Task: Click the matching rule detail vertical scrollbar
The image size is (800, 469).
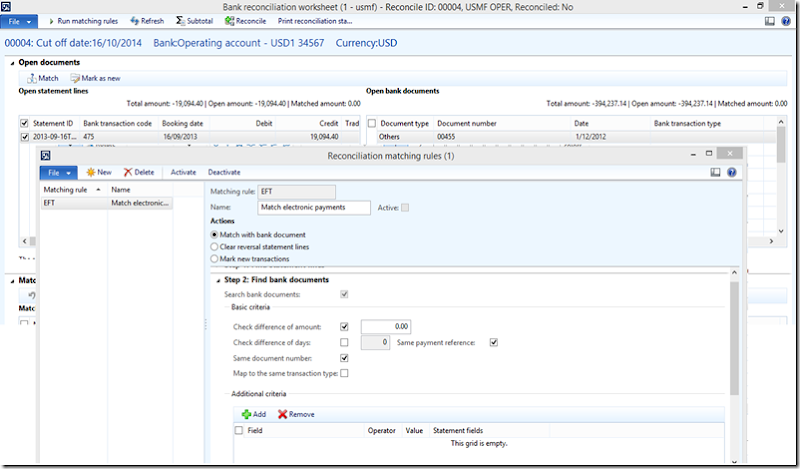Action: [734, 338]
